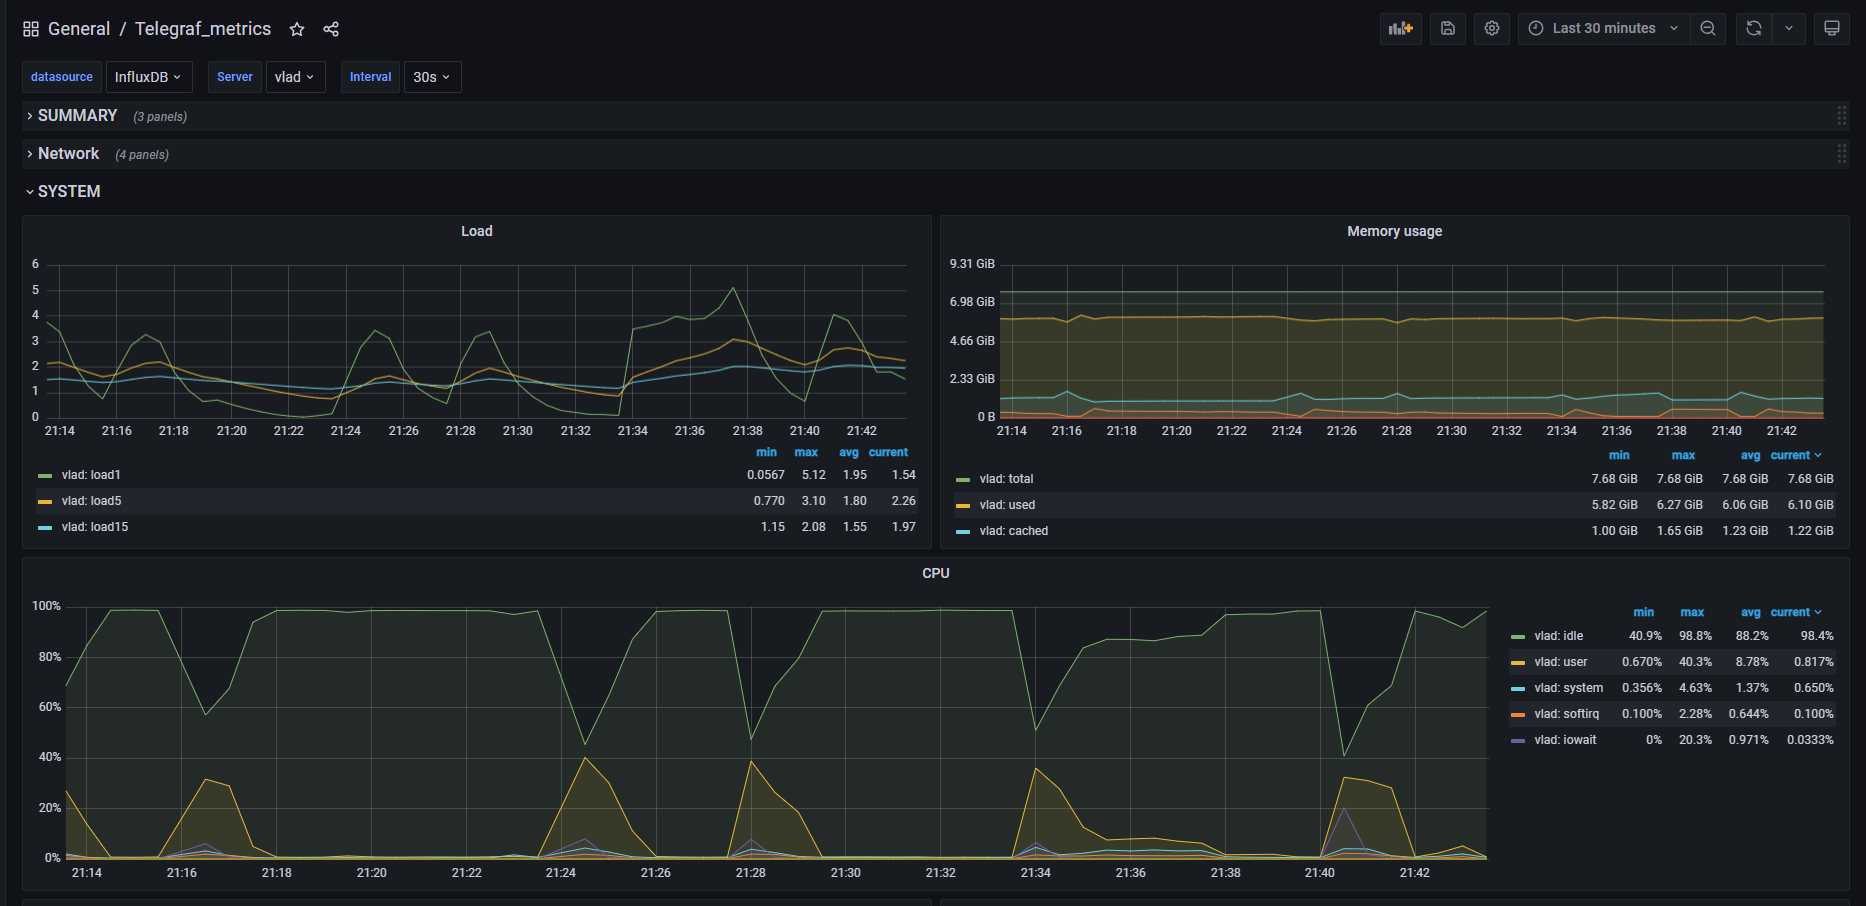Toggle vlad: cached memory series
1866x906 pixels.
coord(1014,531)
